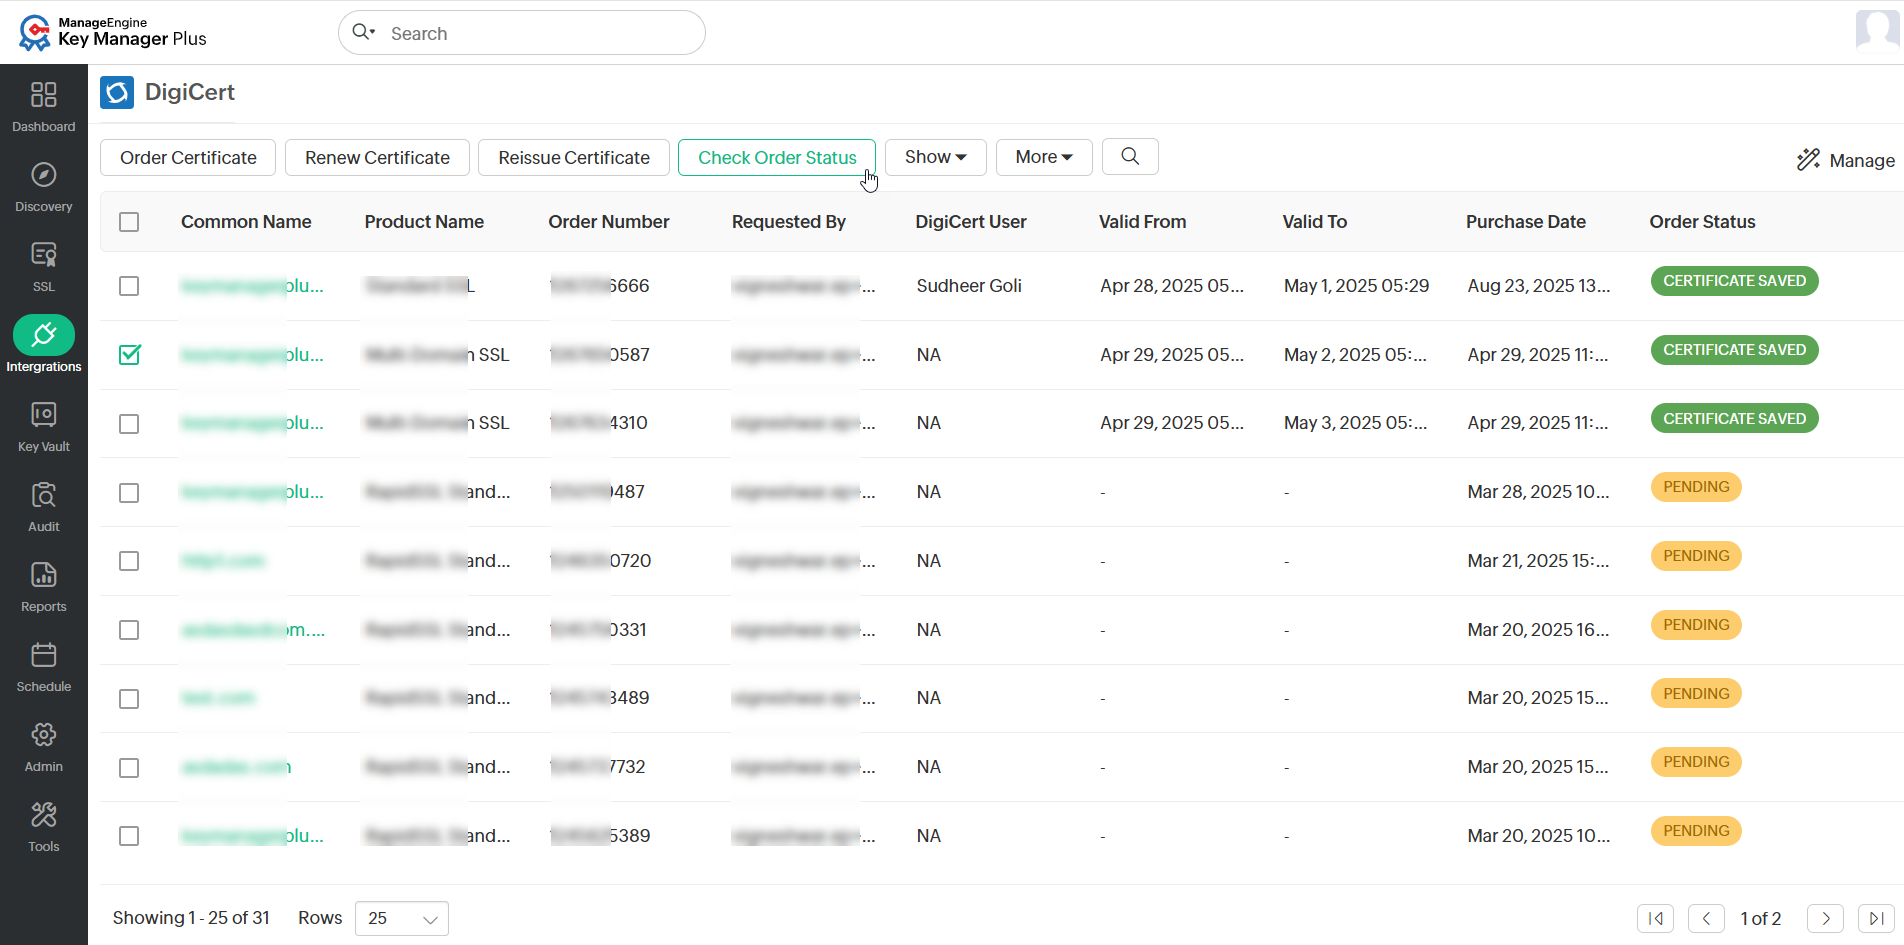This screenshot has width=1904, height=945.
Task: Click the 'Showing 1 - 25 of 31' text
Action: [x=191, y=918]
